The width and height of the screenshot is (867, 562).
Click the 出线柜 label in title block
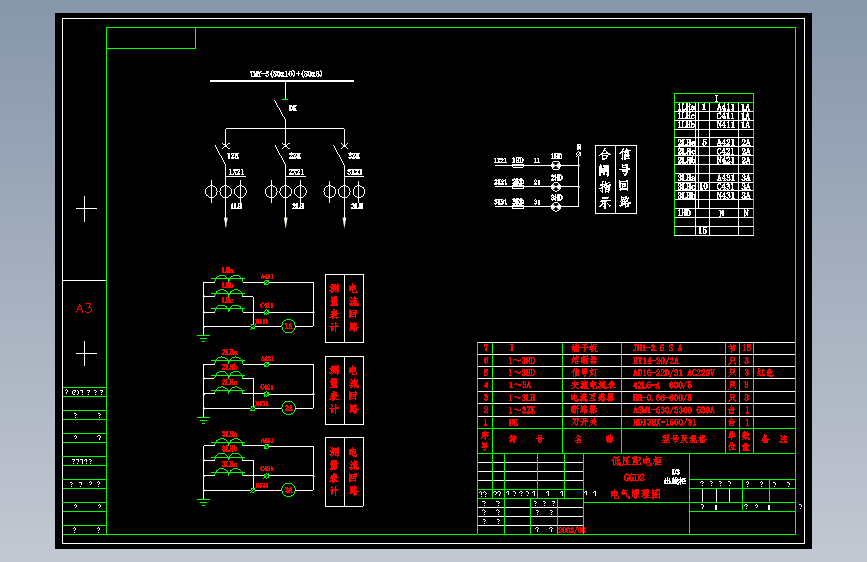[675, 481]
